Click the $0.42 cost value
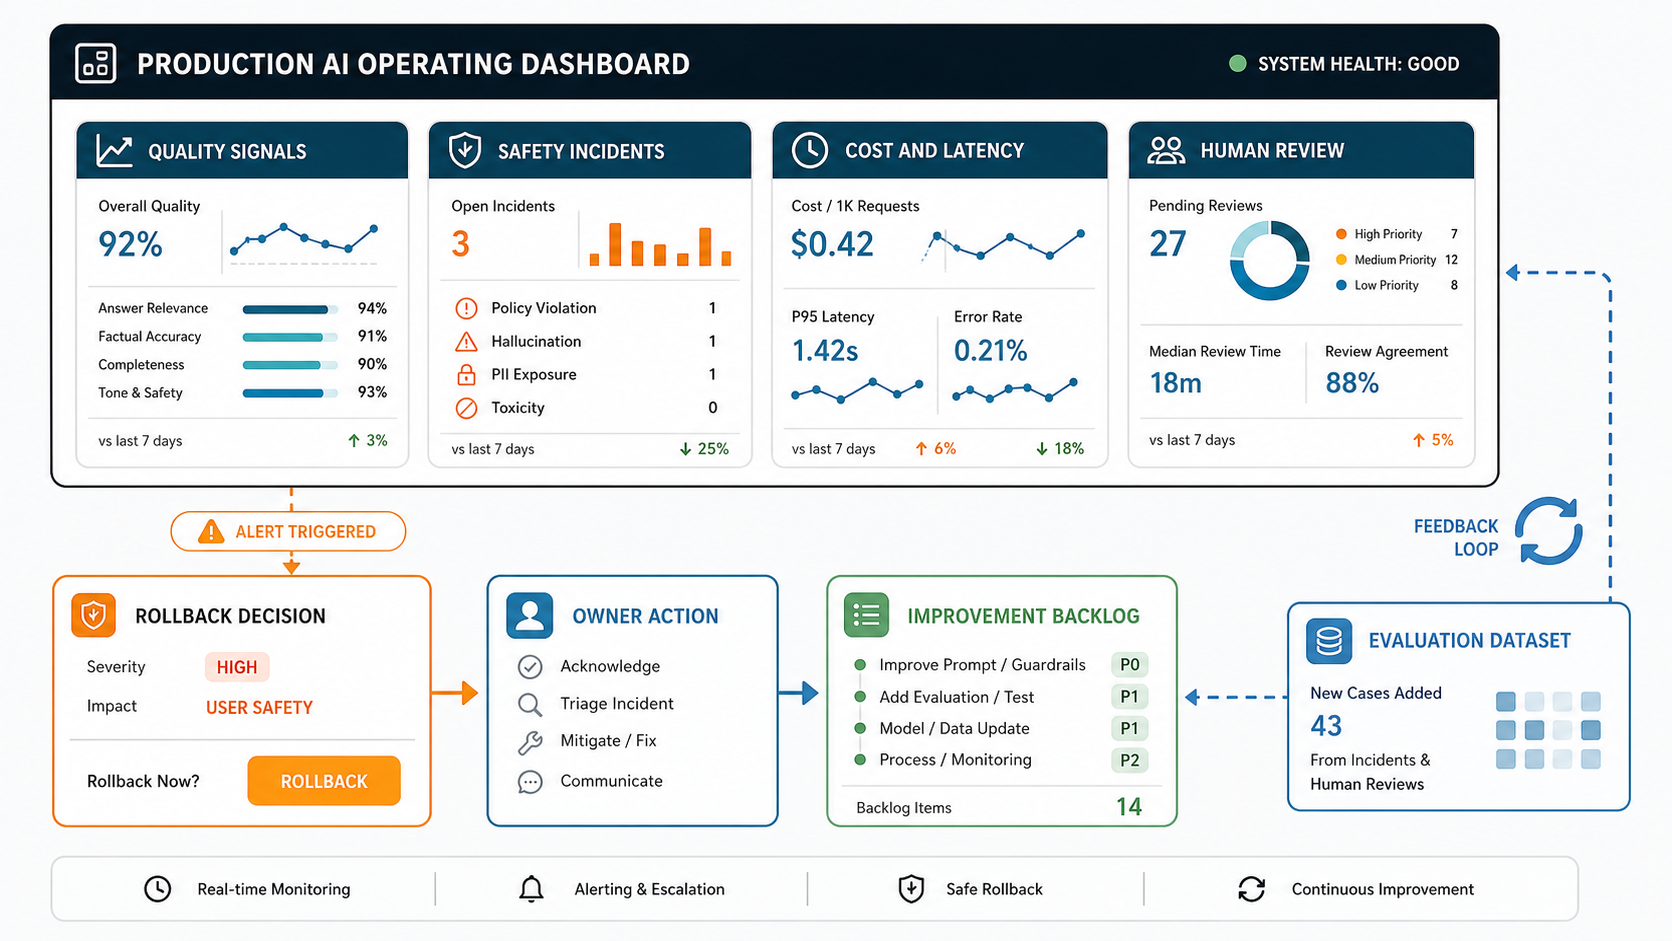The width and height of the screenshot is (1672, 941). pos(832,244)
